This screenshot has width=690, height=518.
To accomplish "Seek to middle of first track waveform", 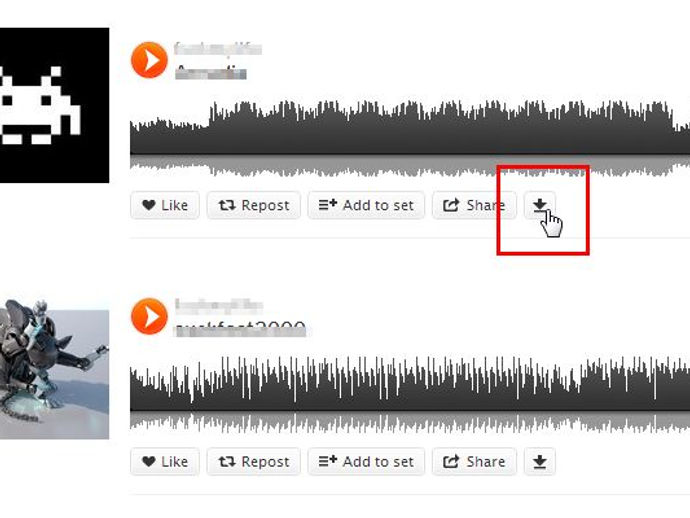I will [410, 139].
